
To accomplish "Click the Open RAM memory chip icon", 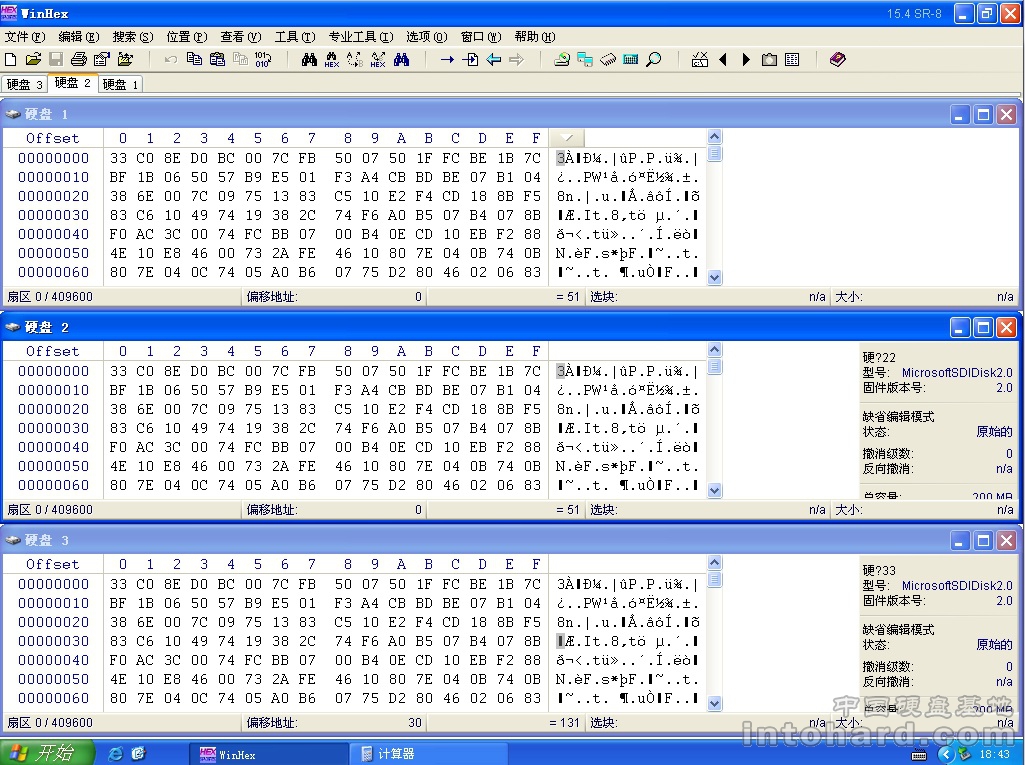I will coord(608,60).
